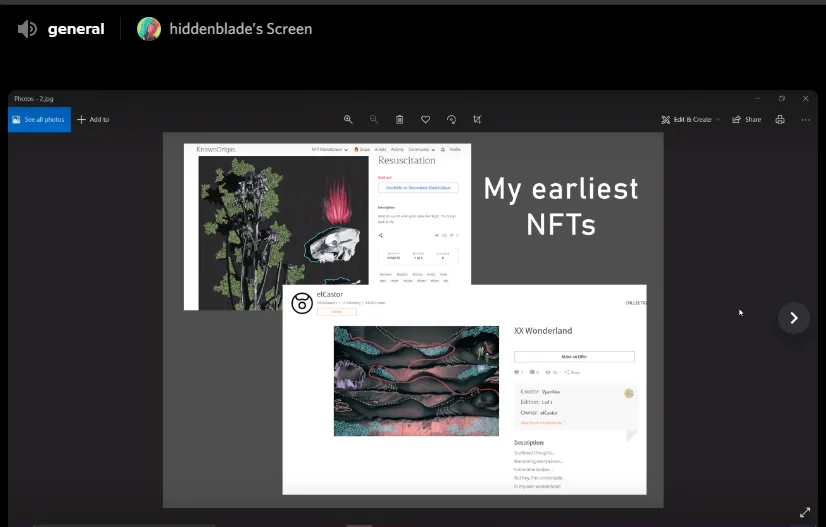Click the Share button in Photos
Screen dimensions: 826x527
(x=746, y=120)
